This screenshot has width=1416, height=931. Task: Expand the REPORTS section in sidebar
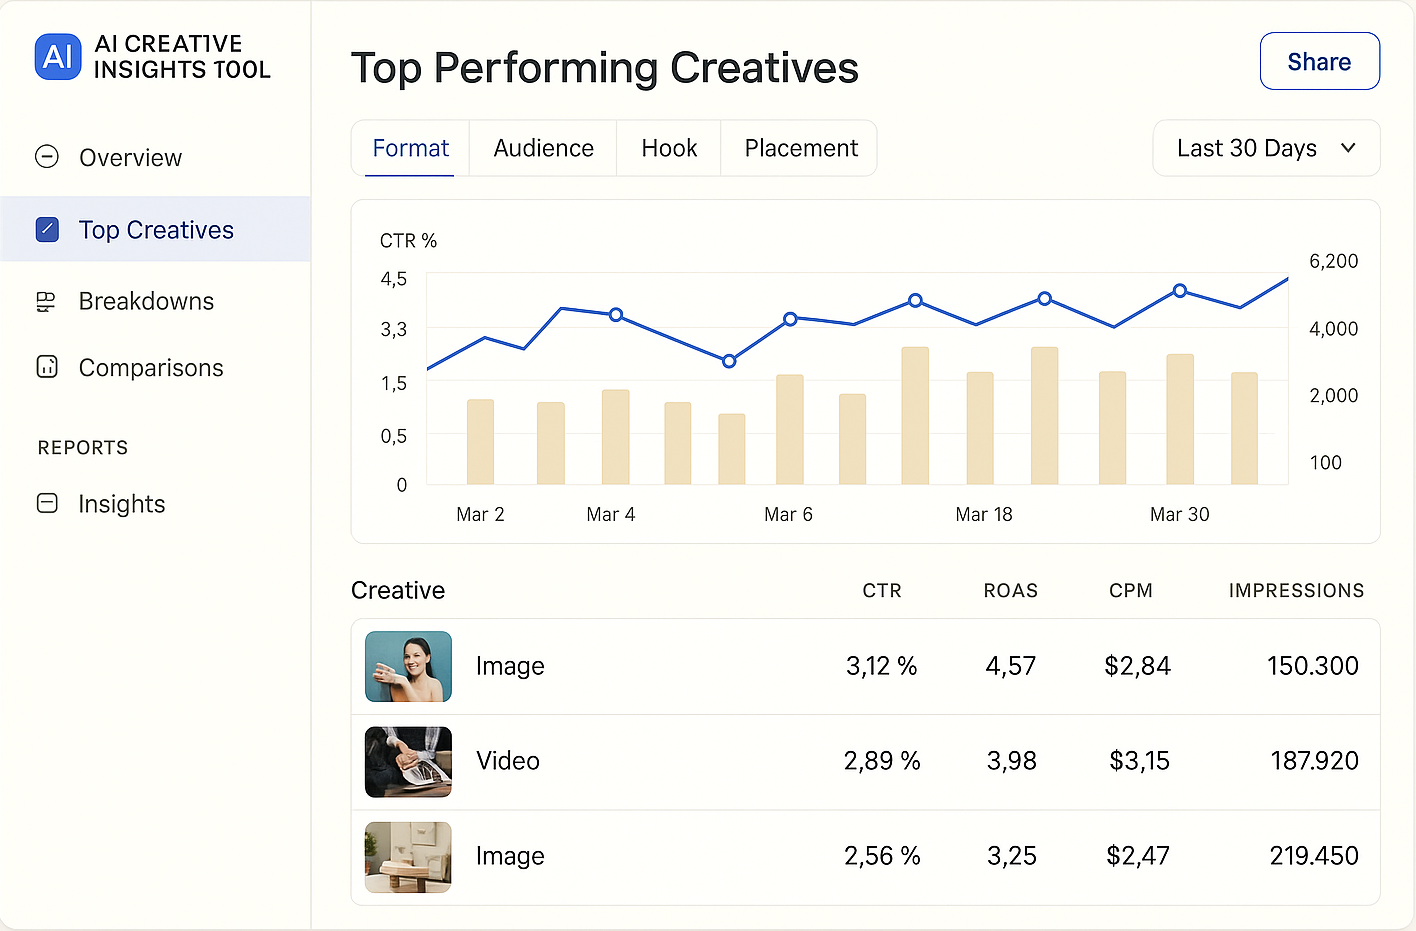83,447
